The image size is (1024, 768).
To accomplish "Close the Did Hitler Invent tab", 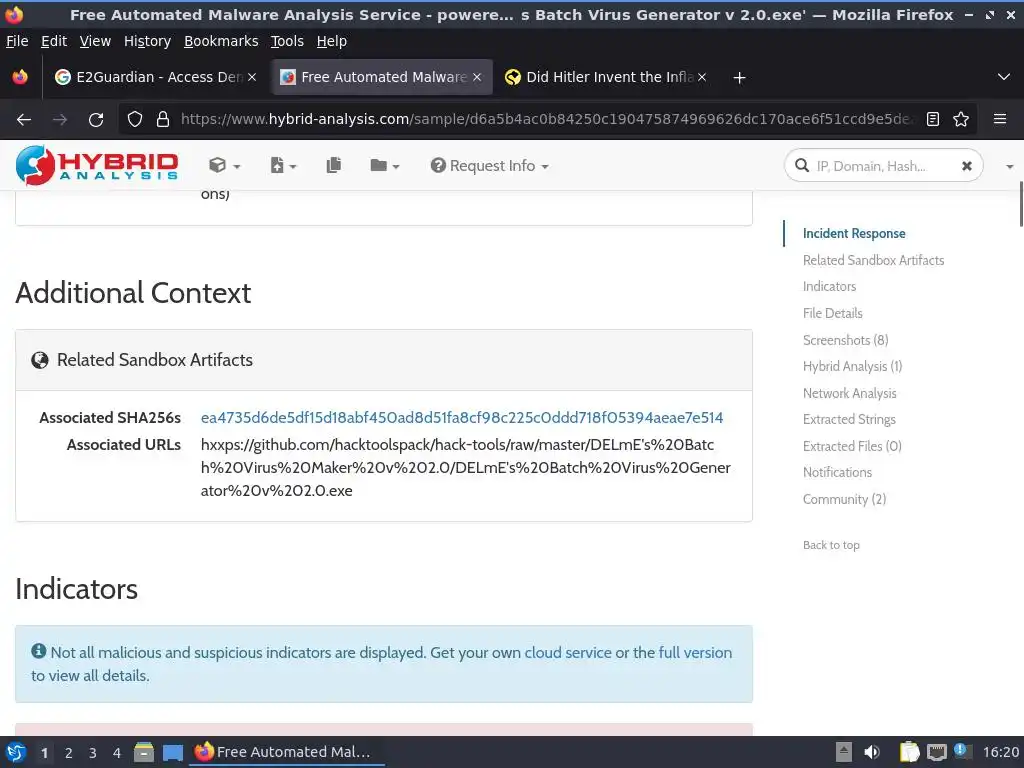I will [x=701, y=77].
